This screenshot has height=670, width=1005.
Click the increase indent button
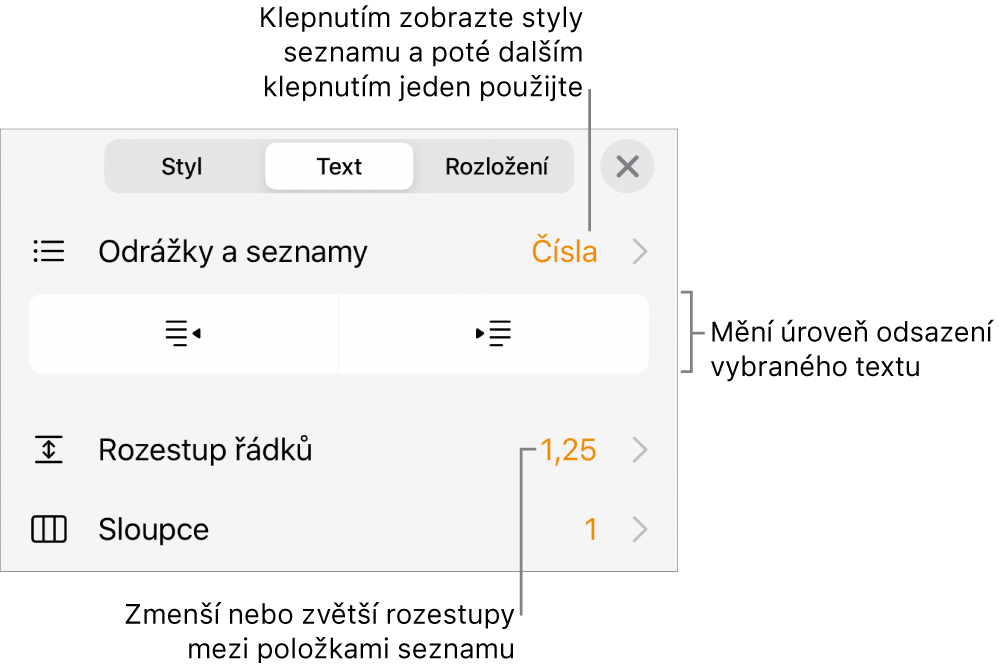tap(493, 333)
